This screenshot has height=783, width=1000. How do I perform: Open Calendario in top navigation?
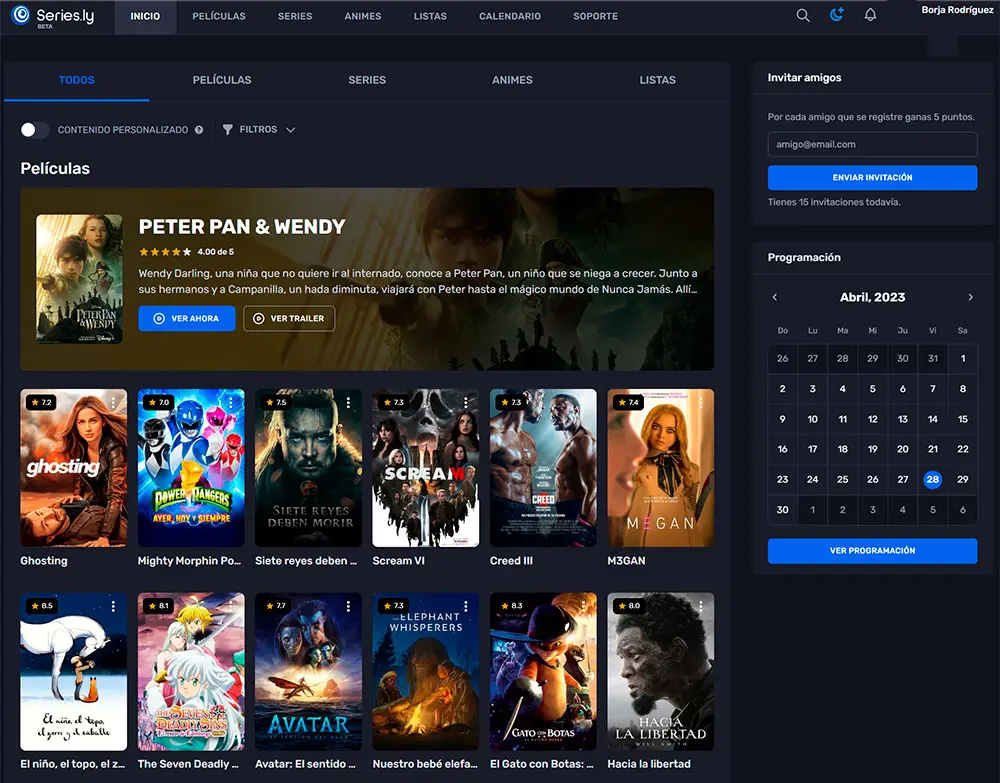pos(510,17)
